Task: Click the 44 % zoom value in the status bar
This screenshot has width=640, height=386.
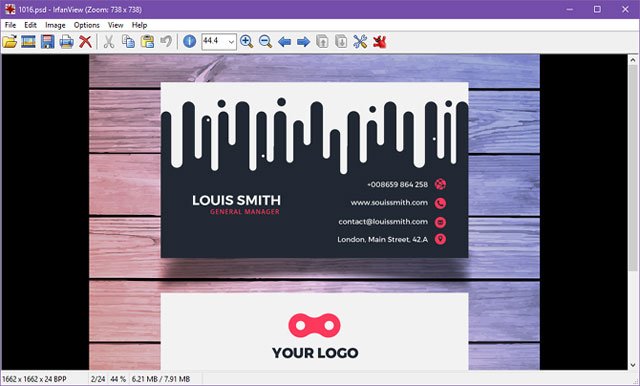Action: [118, 379]
